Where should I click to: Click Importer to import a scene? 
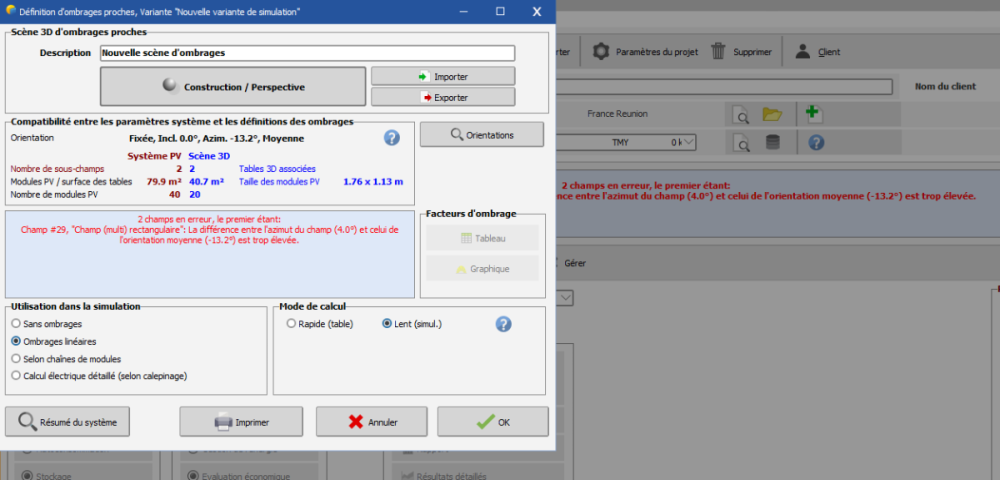(443, 76)
